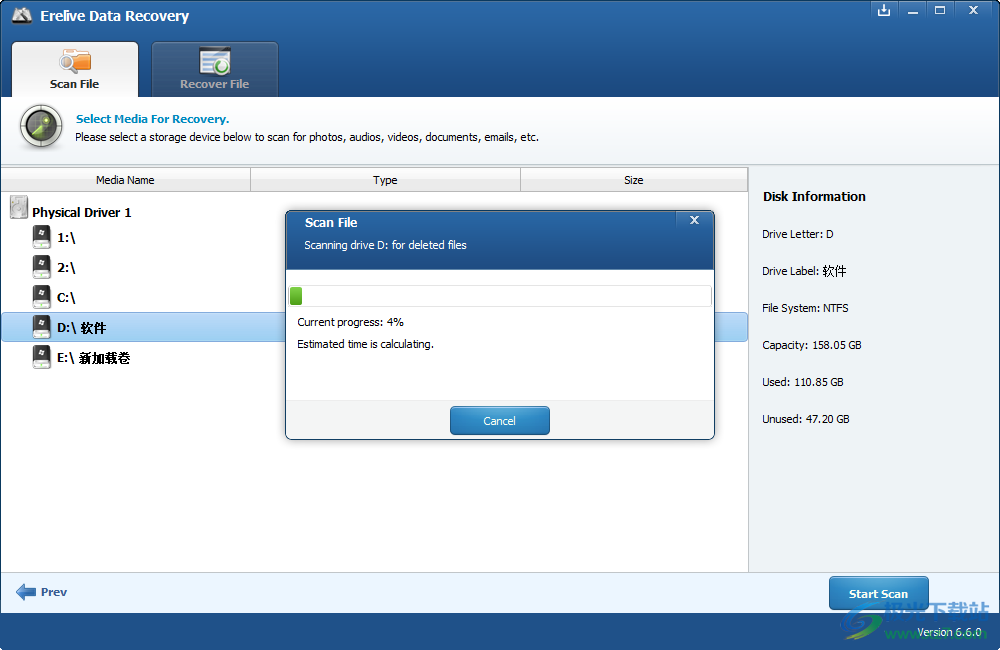Click the Media Name column header
This screenshot has width=1000, height=650.
coord(126,180)
